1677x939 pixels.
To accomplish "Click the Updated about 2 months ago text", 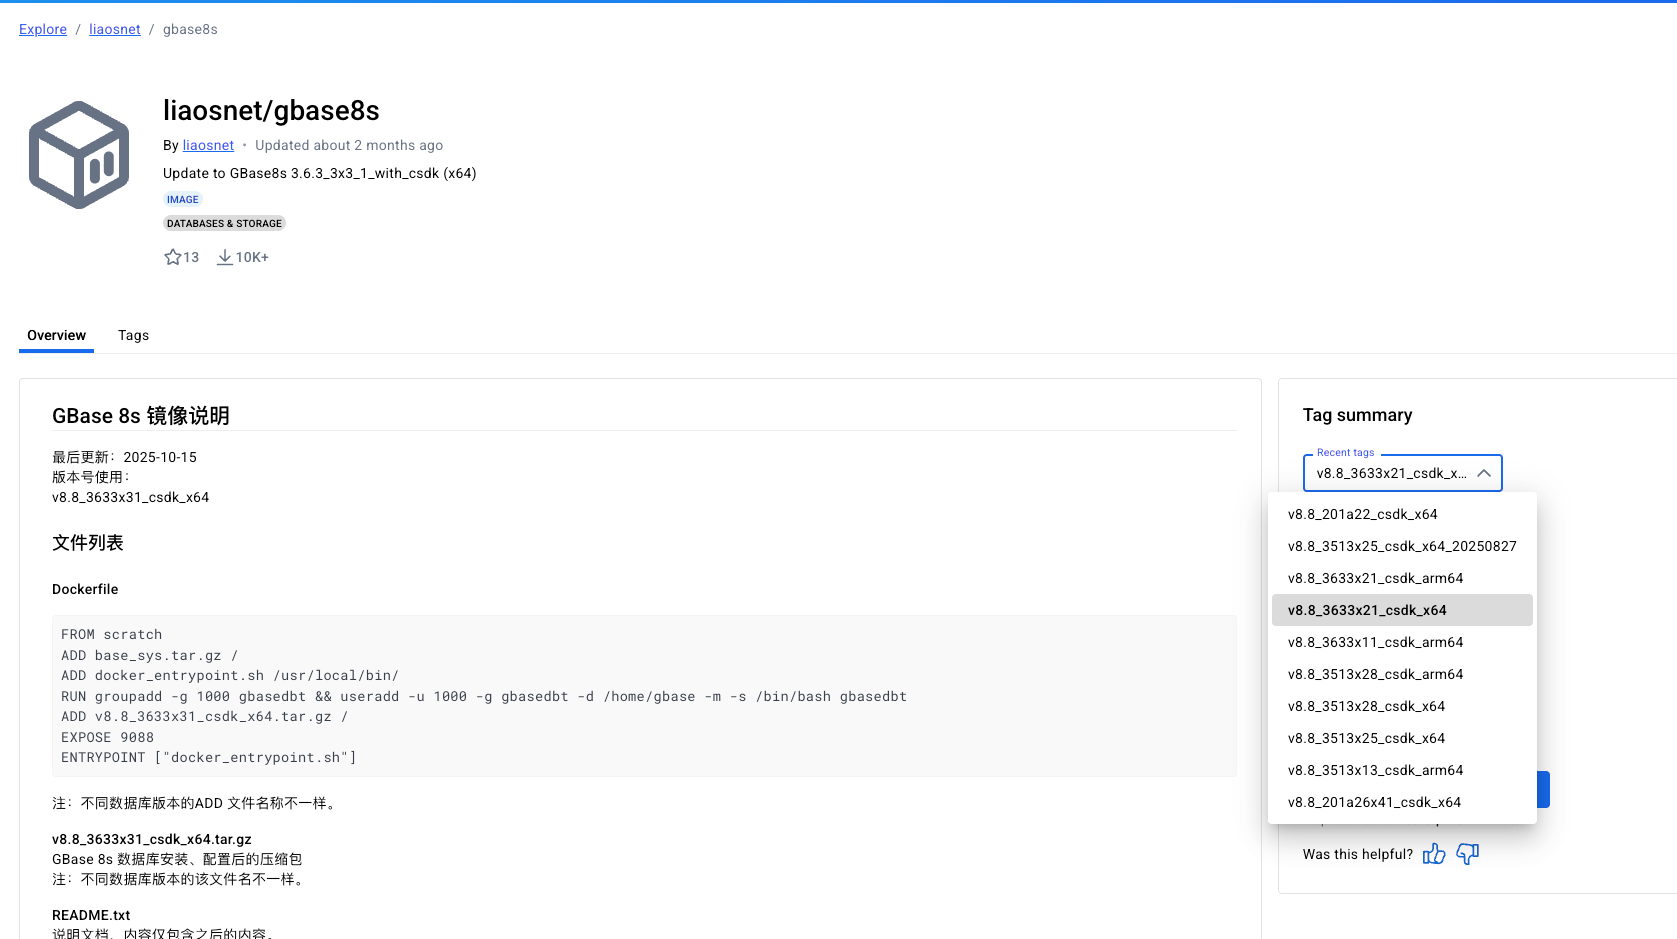I will 349,145.
